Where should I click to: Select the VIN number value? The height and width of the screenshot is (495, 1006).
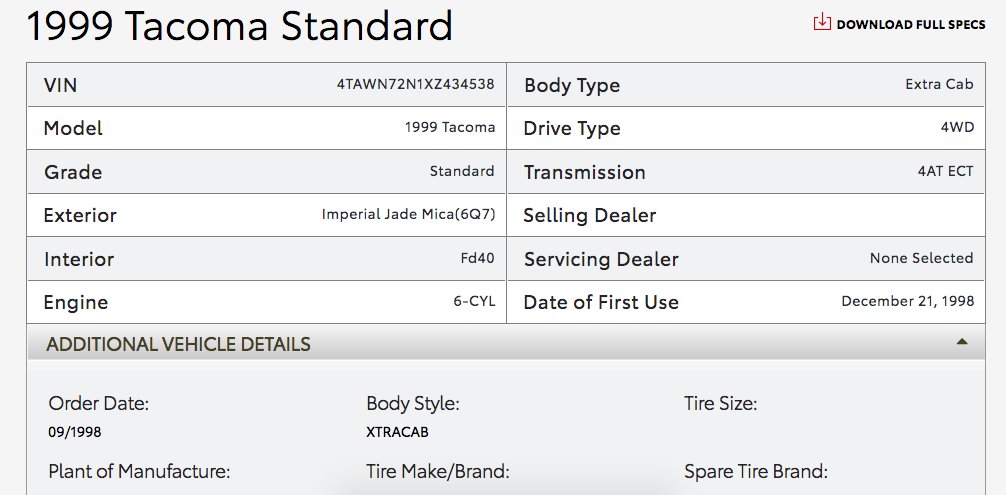coord(416,84)
